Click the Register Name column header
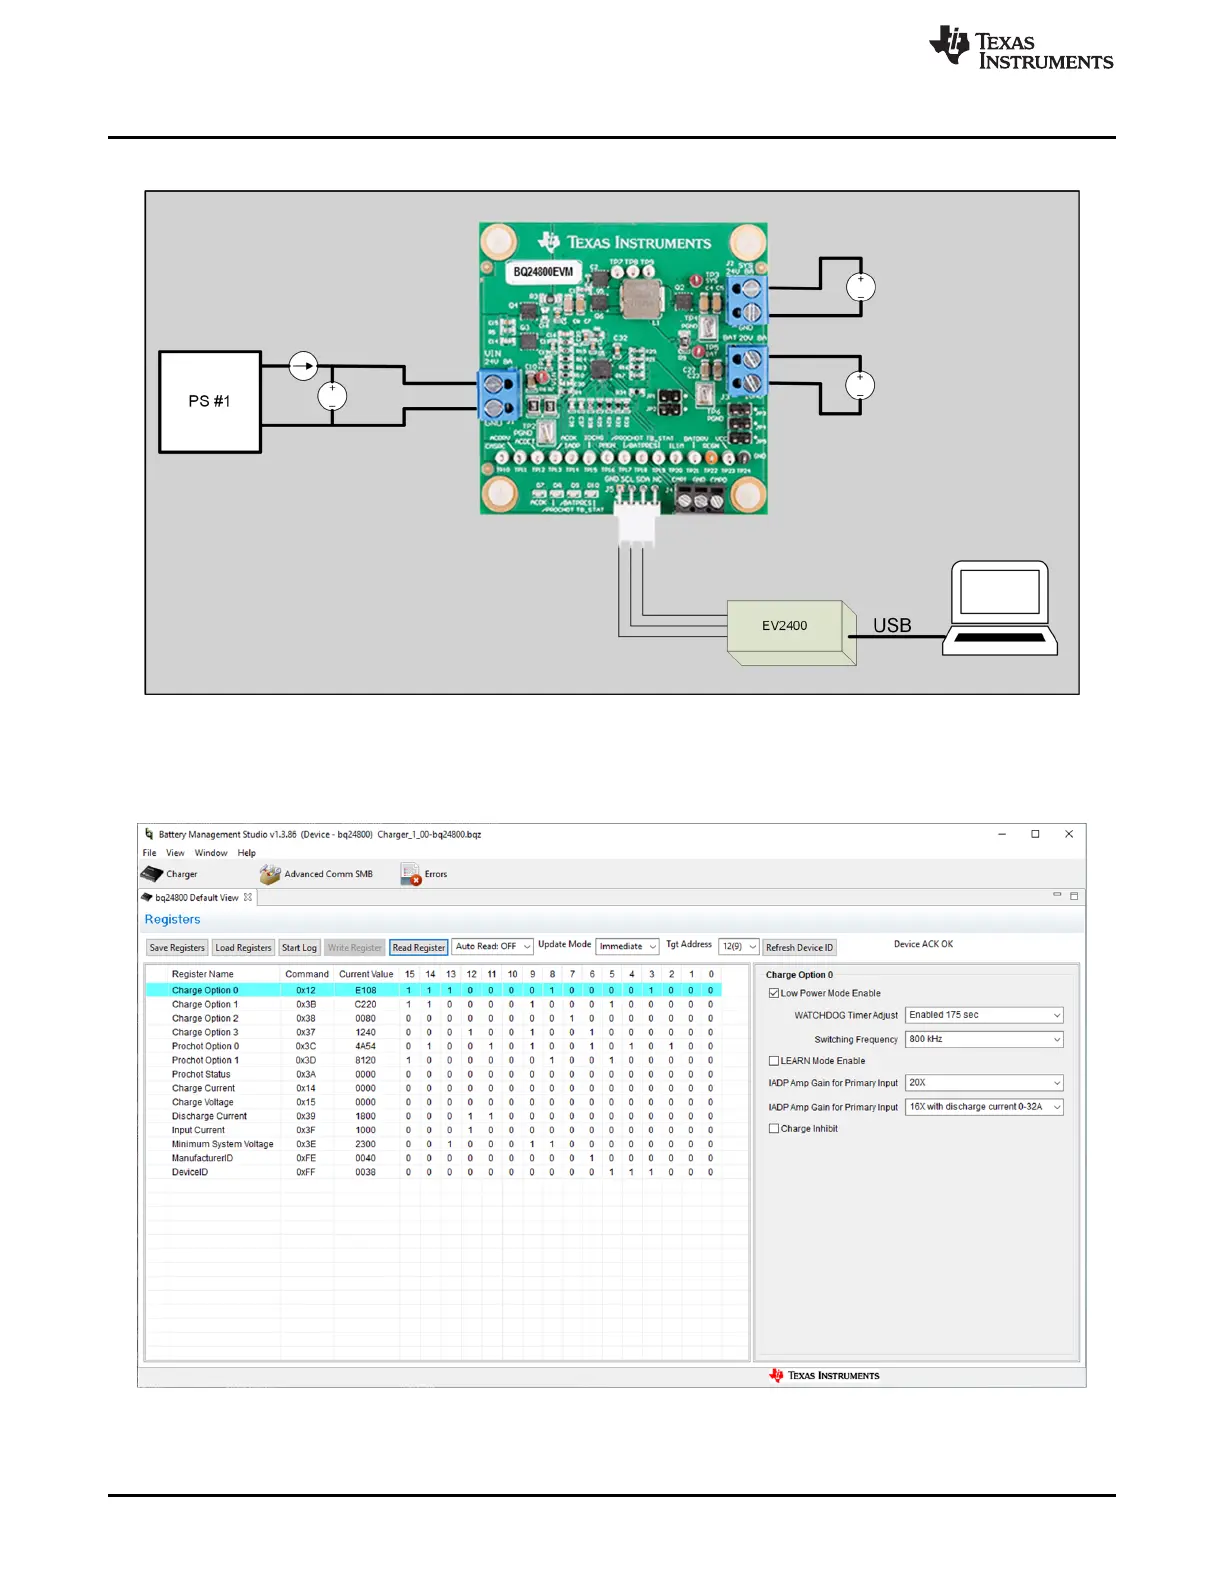Viewport: 1224px width, 1584px height. [x=203, y=974]
